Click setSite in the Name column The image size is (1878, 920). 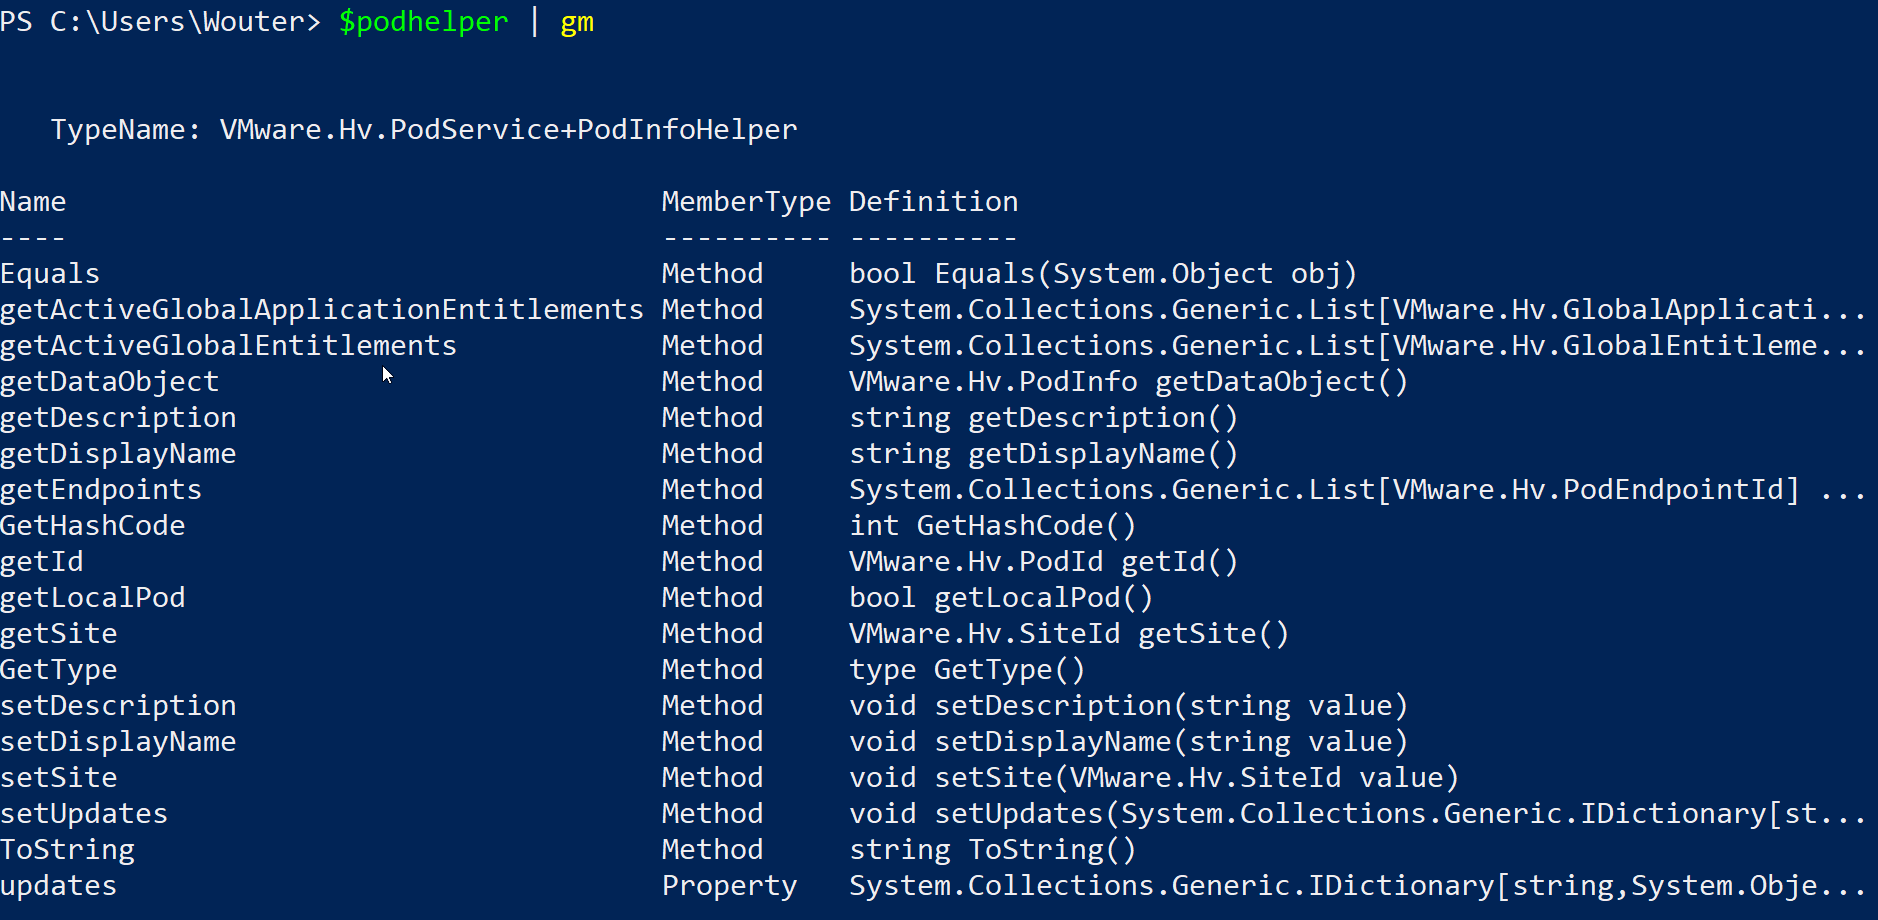point(59,778)
